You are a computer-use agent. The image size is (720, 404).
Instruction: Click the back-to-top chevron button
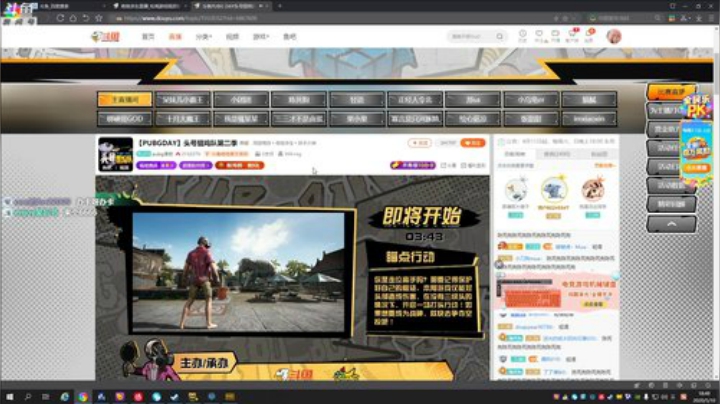[671, 224]
